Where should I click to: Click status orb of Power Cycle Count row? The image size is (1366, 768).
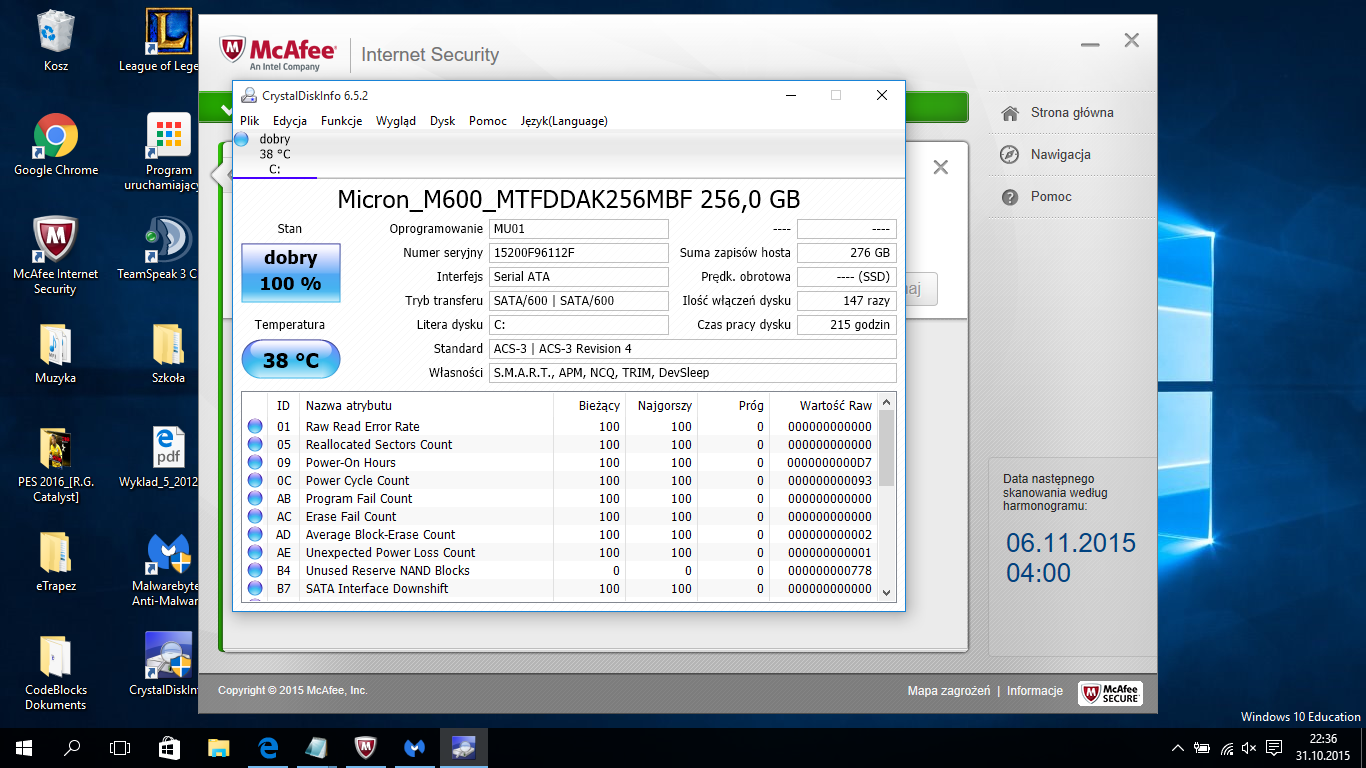click(255, 481)
